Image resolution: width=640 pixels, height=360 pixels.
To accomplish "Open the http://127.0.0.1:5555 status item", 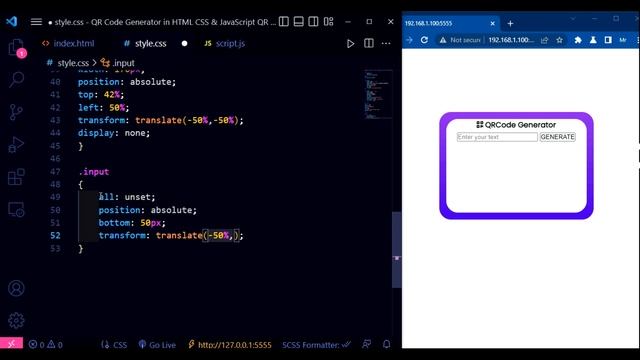I will click(x=230, y=345).
